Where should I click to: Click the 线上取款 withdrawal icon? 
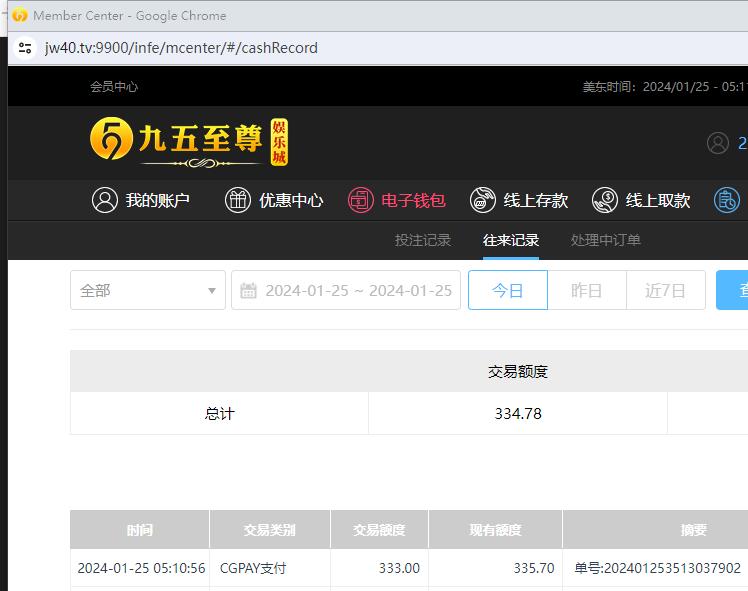pos(605,200)
